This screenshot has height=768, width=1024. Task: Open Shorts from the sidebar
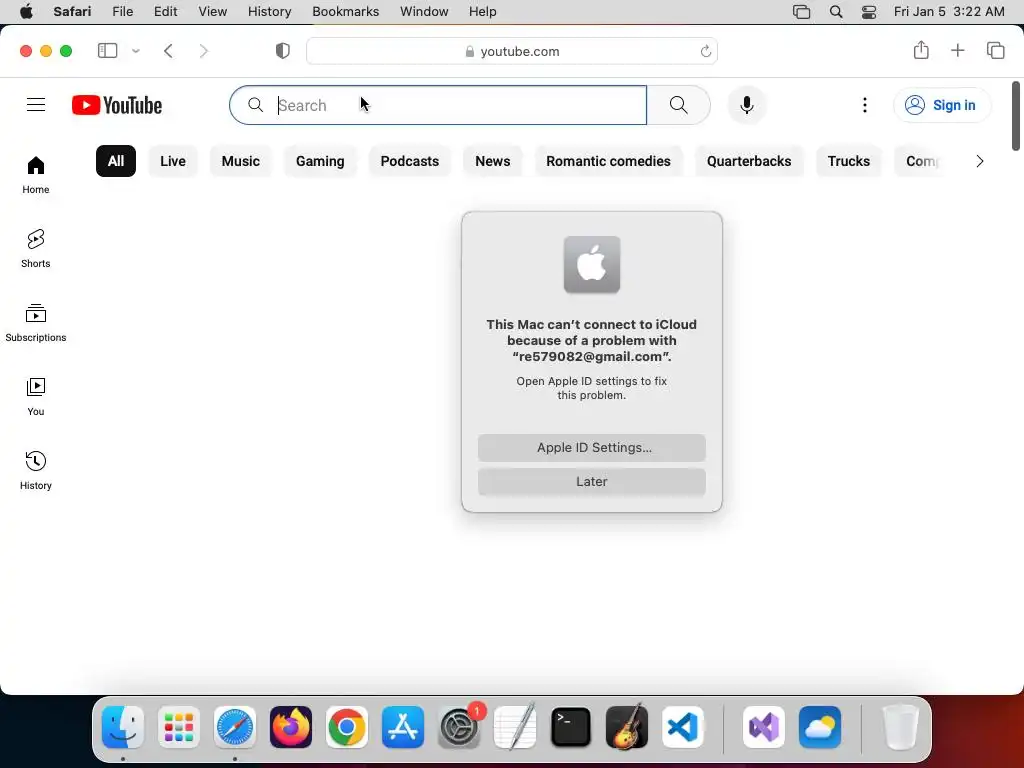coord(36,249)
